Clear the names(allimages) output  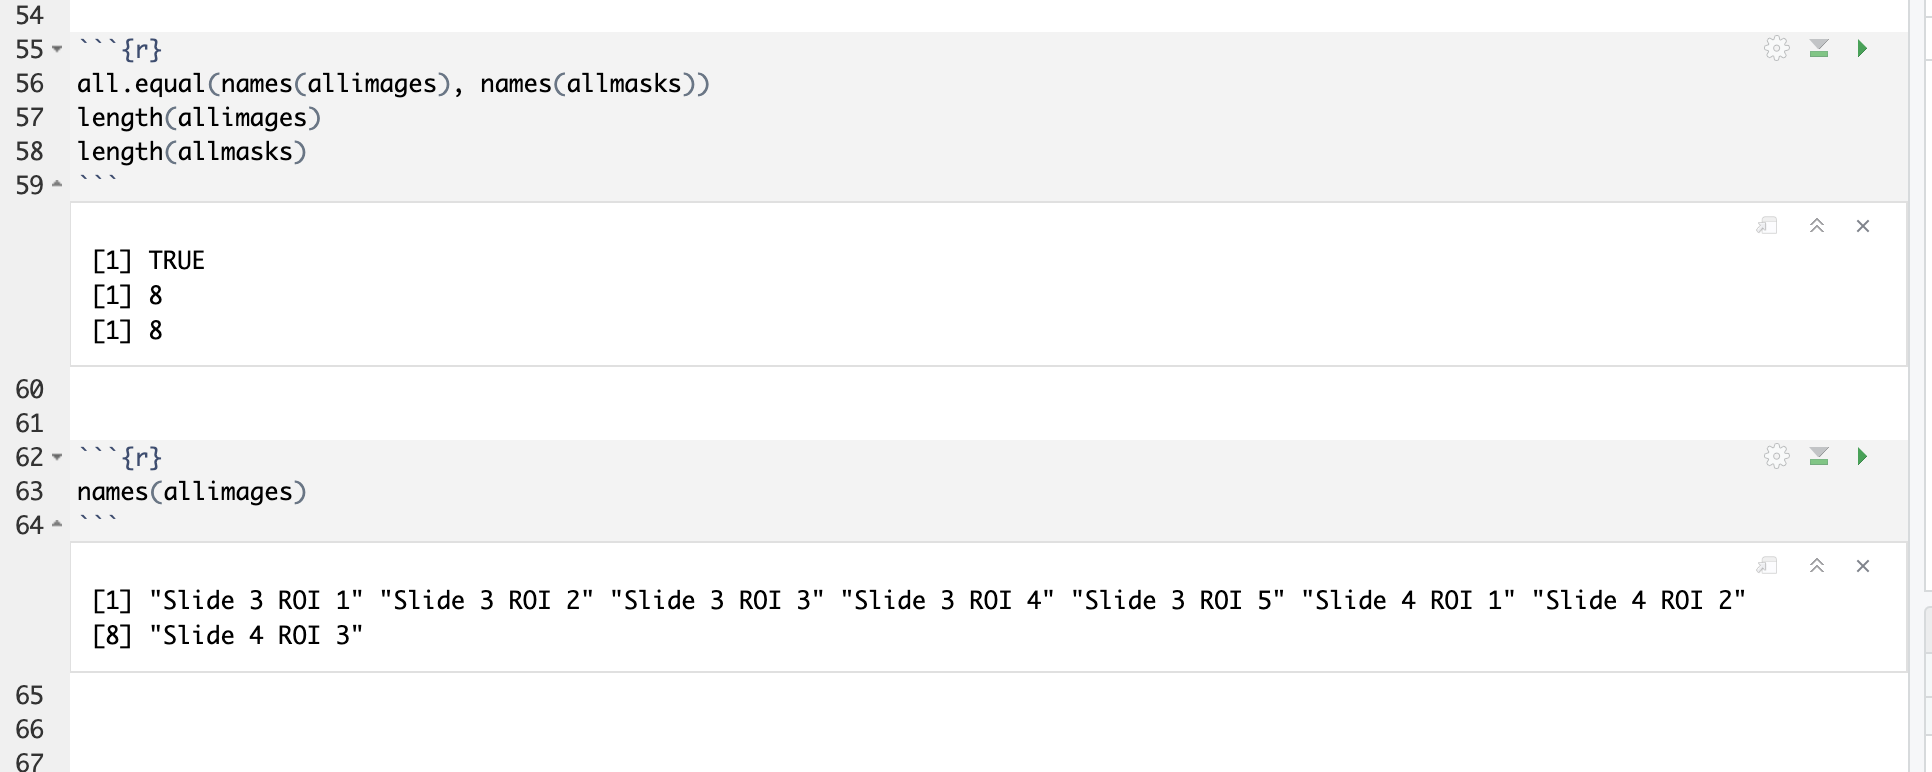point(1863,565)
